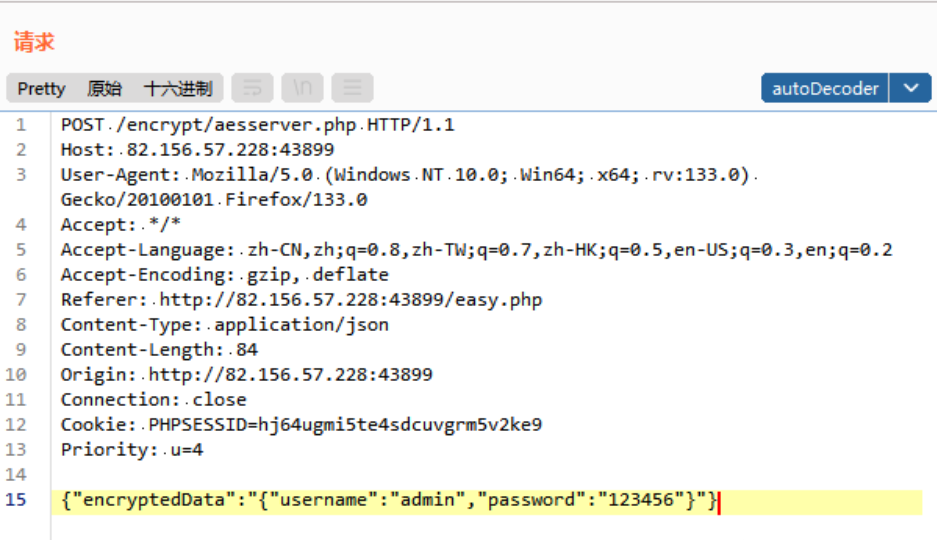Click the Cookie PHPSESSID line
Viewport: 937px width, 540px height.
point(301,425)
